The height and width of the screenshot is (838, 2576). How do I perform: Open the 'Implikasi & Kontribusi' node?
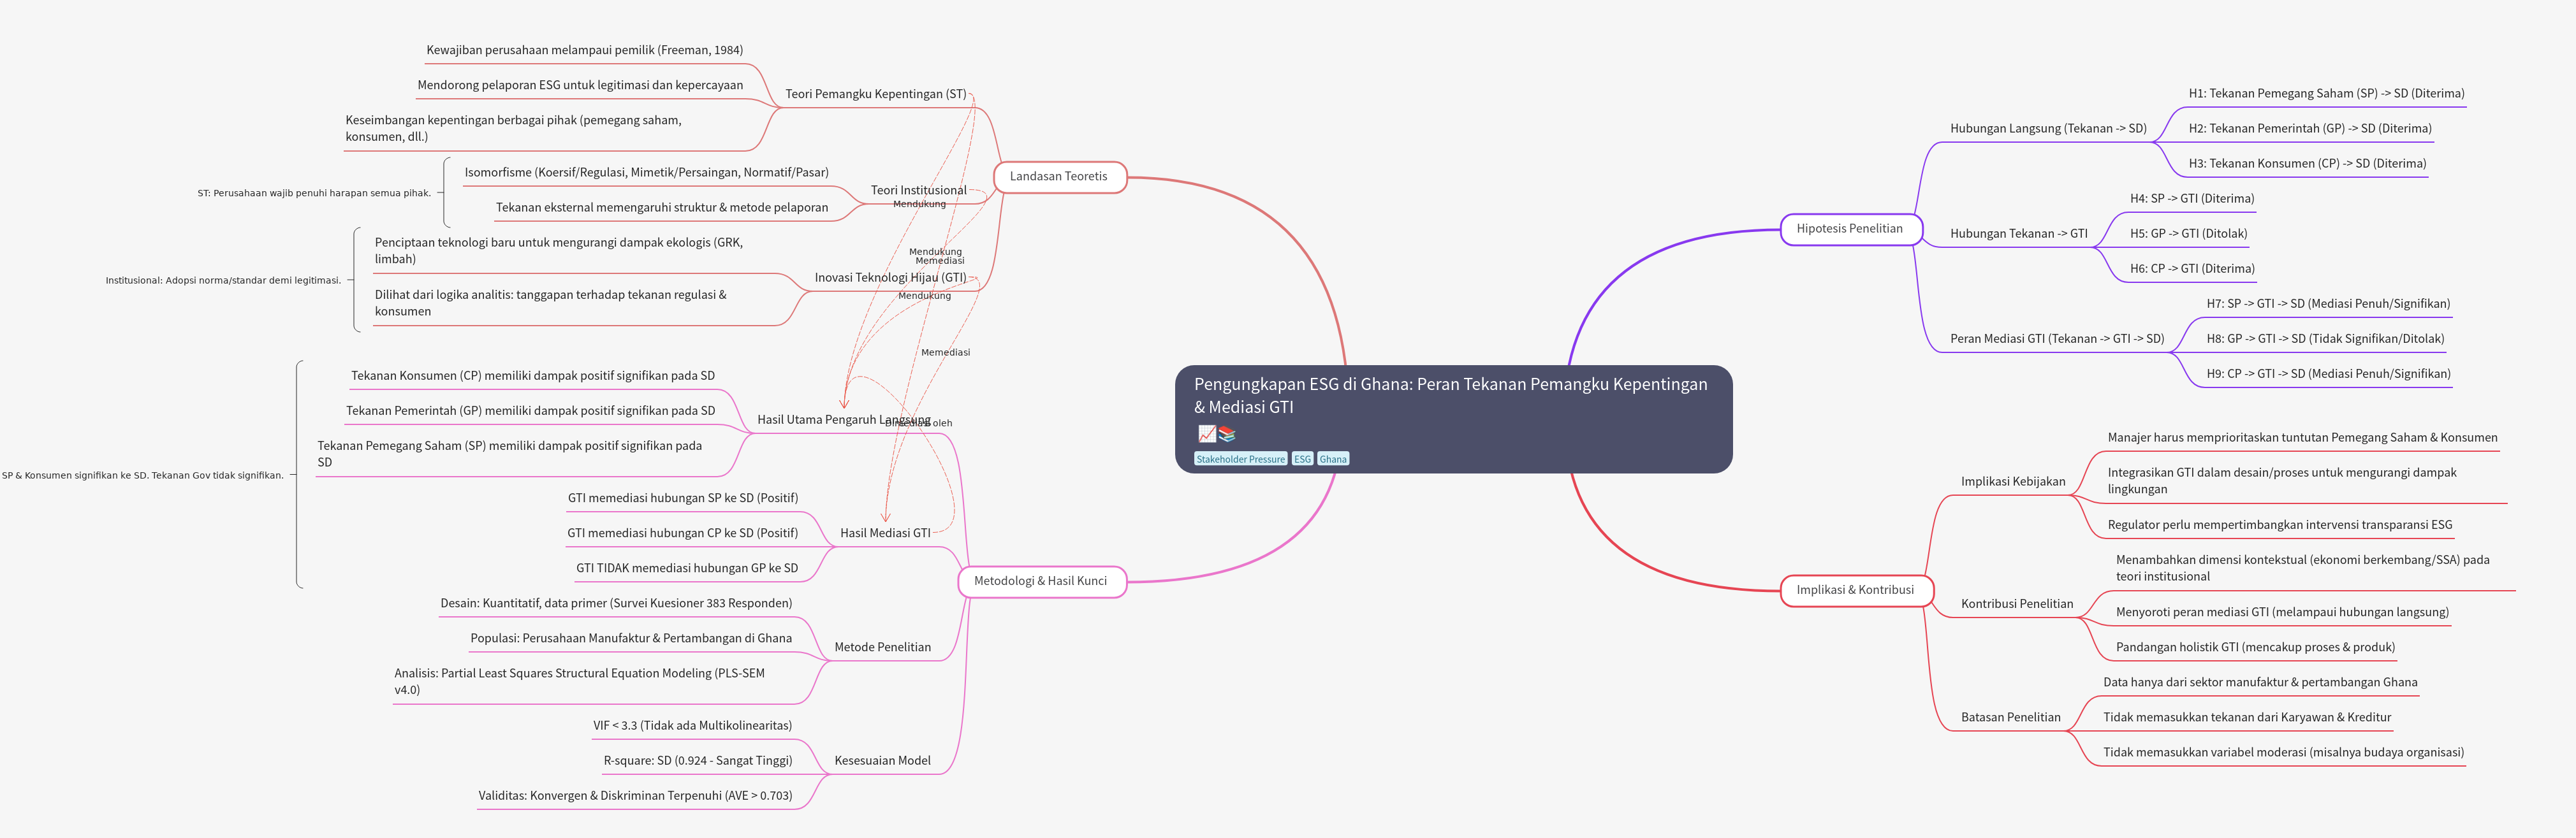[1855, 590]
